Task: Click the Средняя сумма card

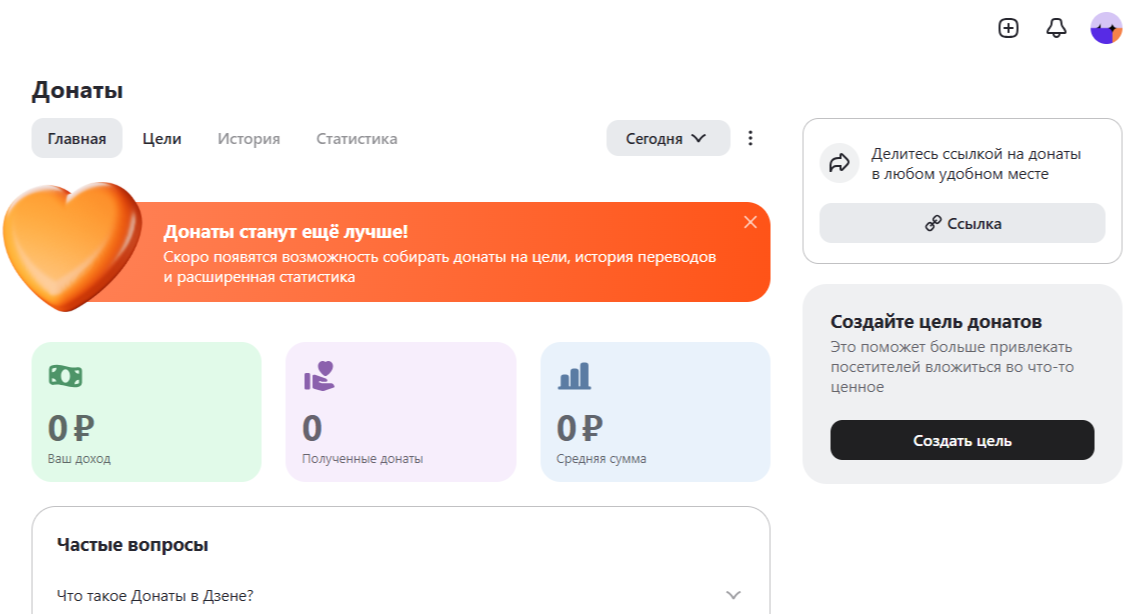Action: (x=655, y=412)
